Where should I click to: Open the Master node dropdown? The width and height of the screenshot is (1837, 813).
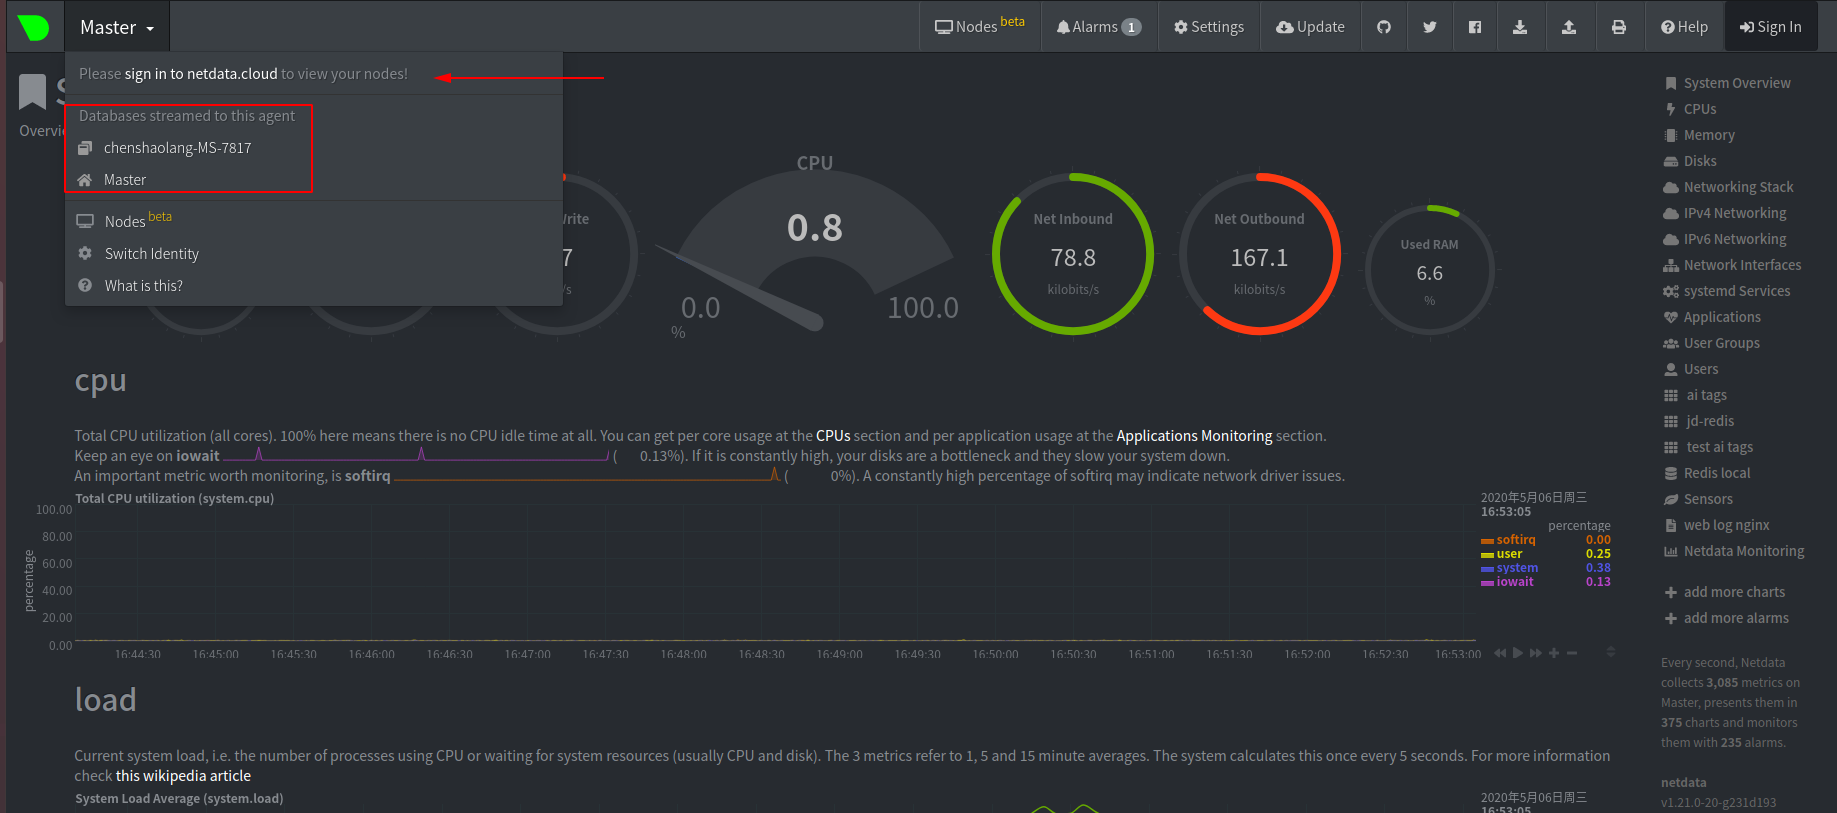117,27
